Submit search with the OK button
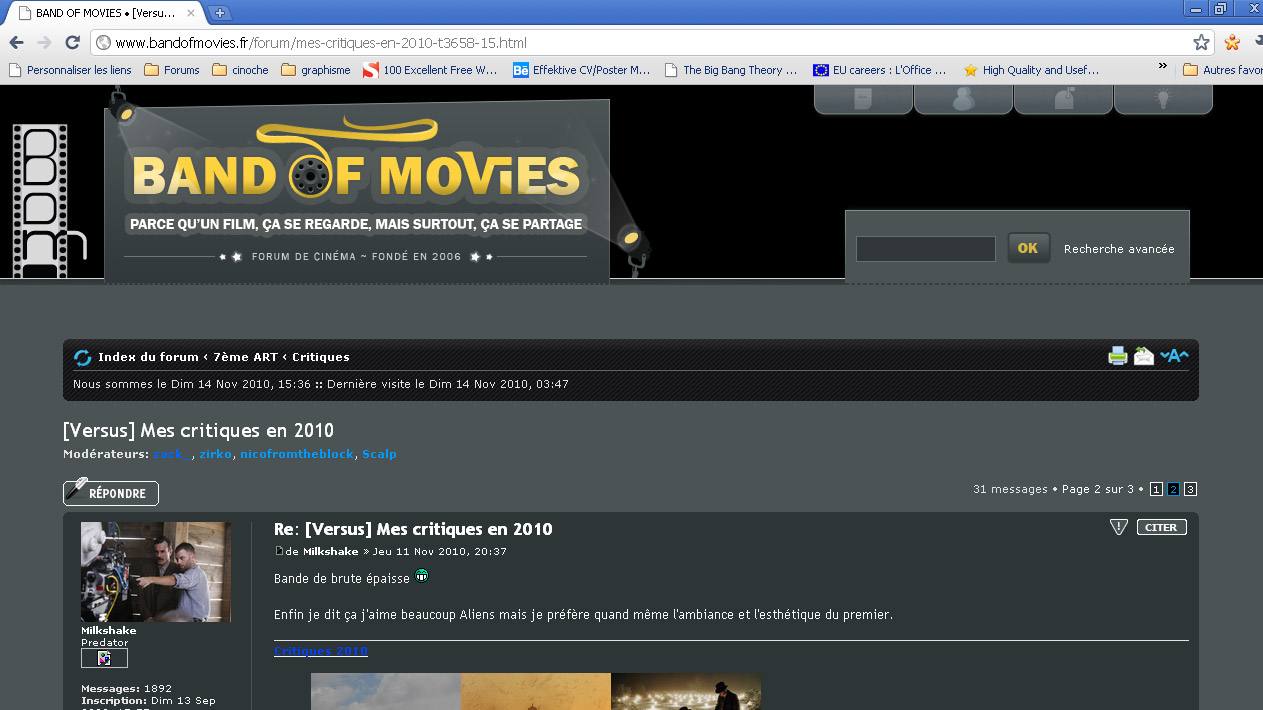Image resolution: width=1263 pixels, height=710 pixels. tap(1028, 248)
